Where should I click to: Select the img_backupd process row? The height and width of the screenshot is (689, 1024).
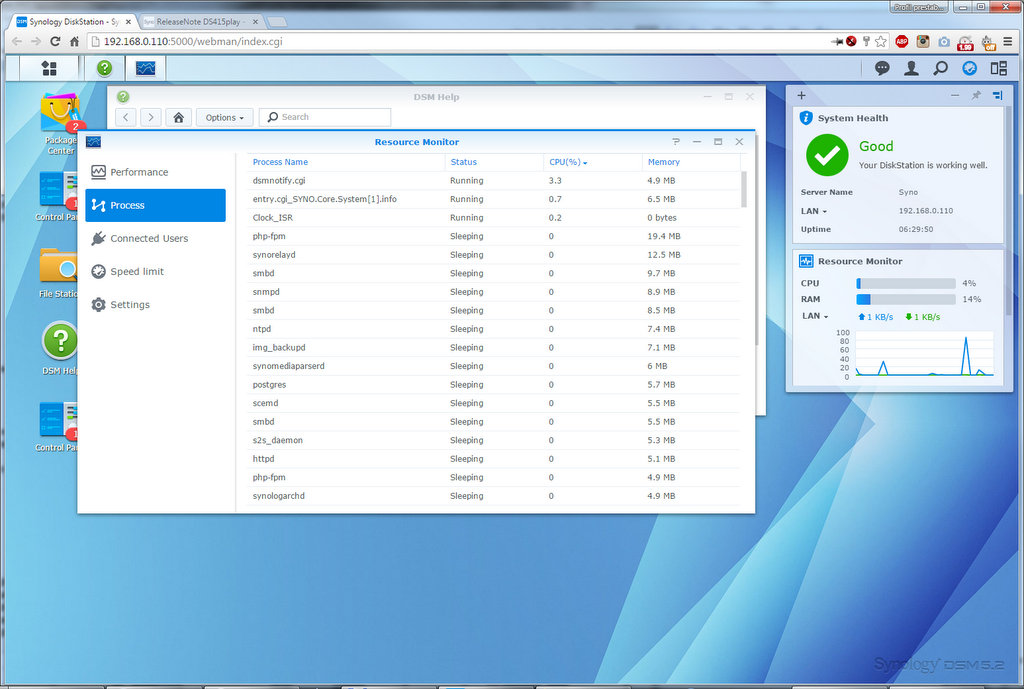[494, 347]
